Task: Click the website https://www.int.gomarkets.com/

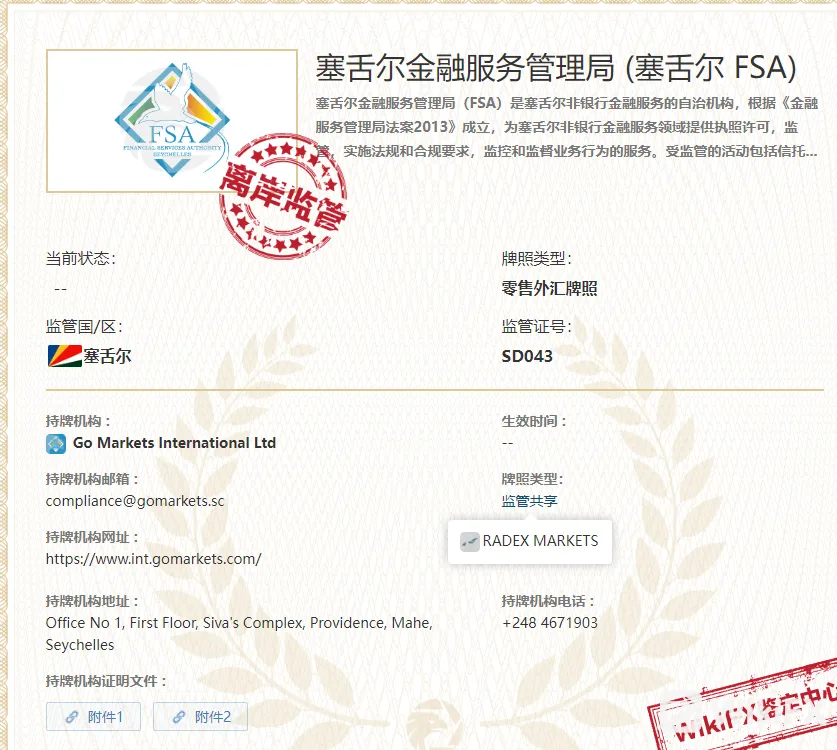Action: 154,559
